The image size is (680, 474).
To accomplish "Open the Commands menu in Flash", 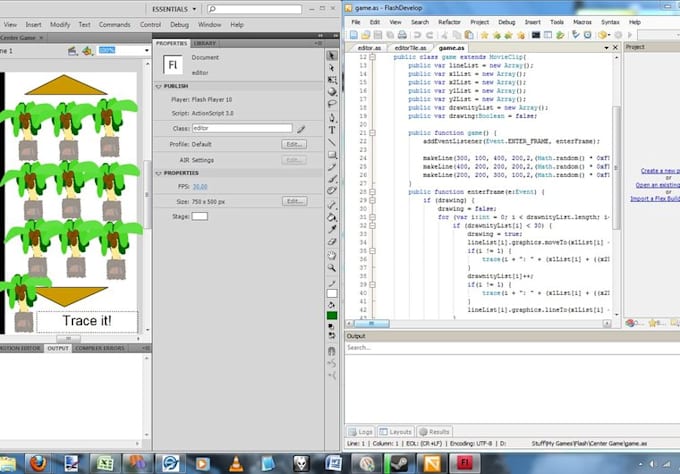I will pyautogui.click(x=114, y=25).
